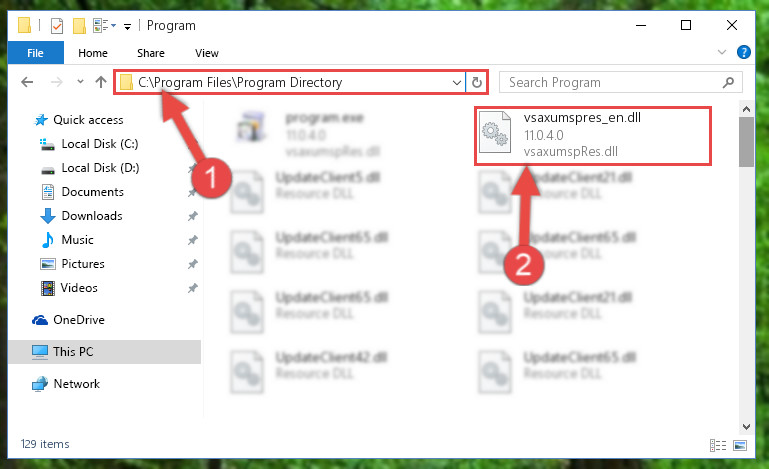769x469 pixels.
Task: Select Local Disk (D:) in sidebar
Action: coord(100,168)
